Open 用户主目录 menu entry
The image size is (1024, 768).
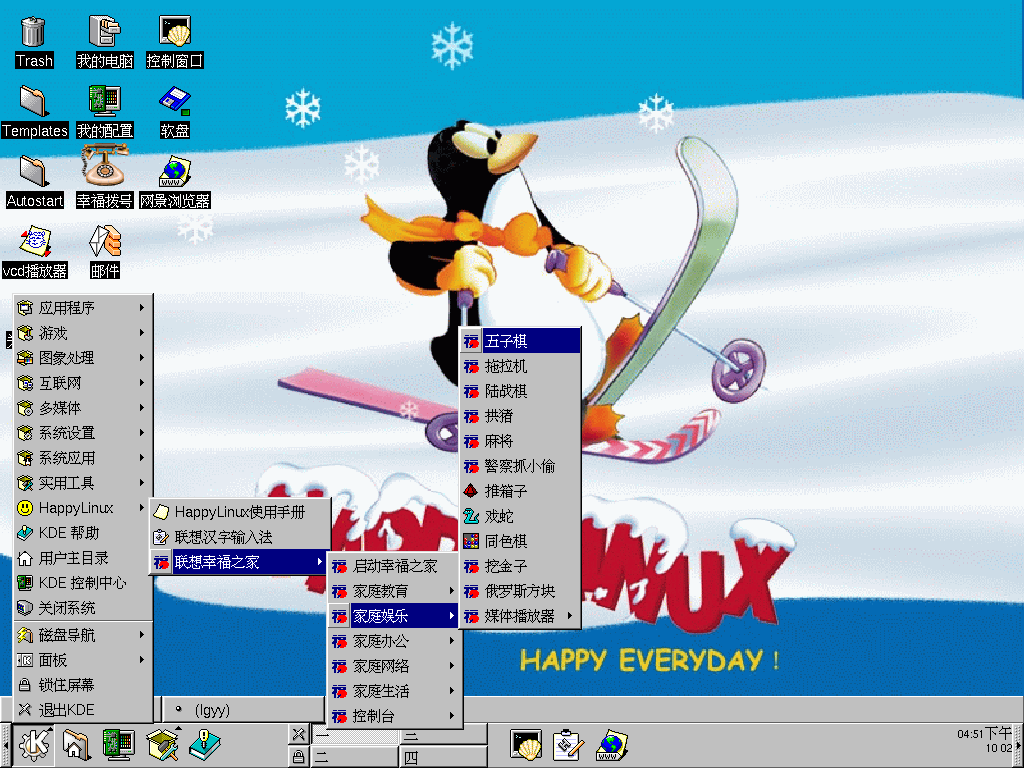point(83,558)
